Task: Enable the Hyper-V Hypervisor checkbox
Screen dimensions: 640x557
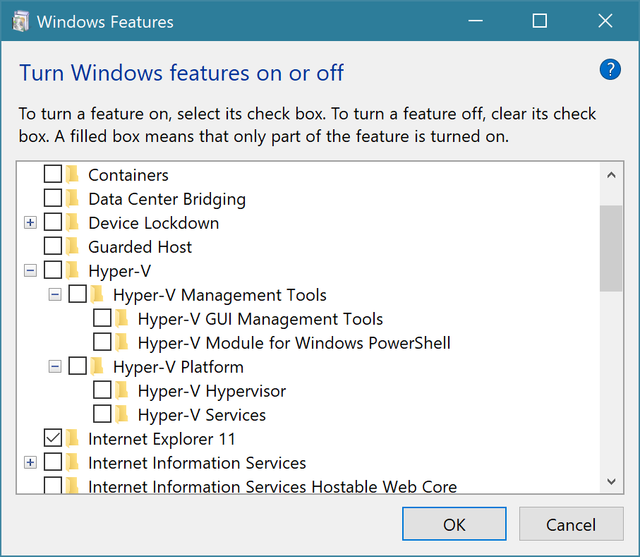Action: pos(102,390)
